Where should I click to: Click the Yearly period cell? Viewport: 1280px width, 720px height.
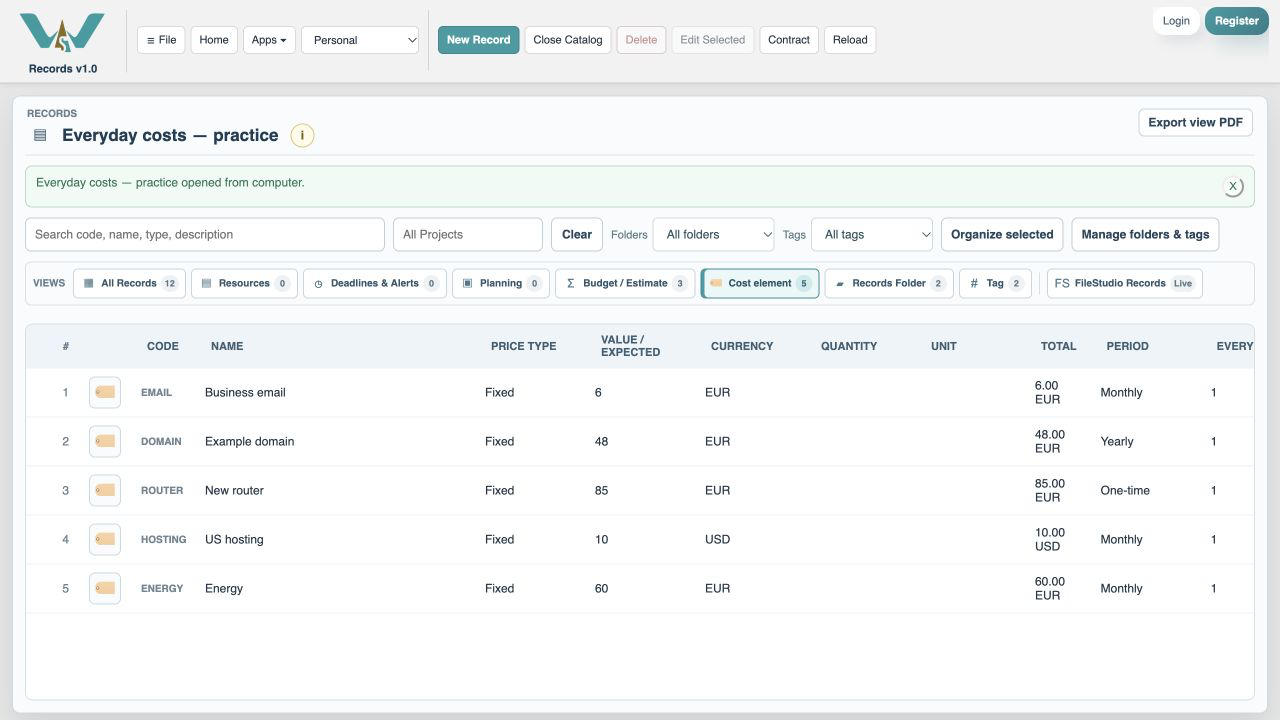[x=1117, y=442]
